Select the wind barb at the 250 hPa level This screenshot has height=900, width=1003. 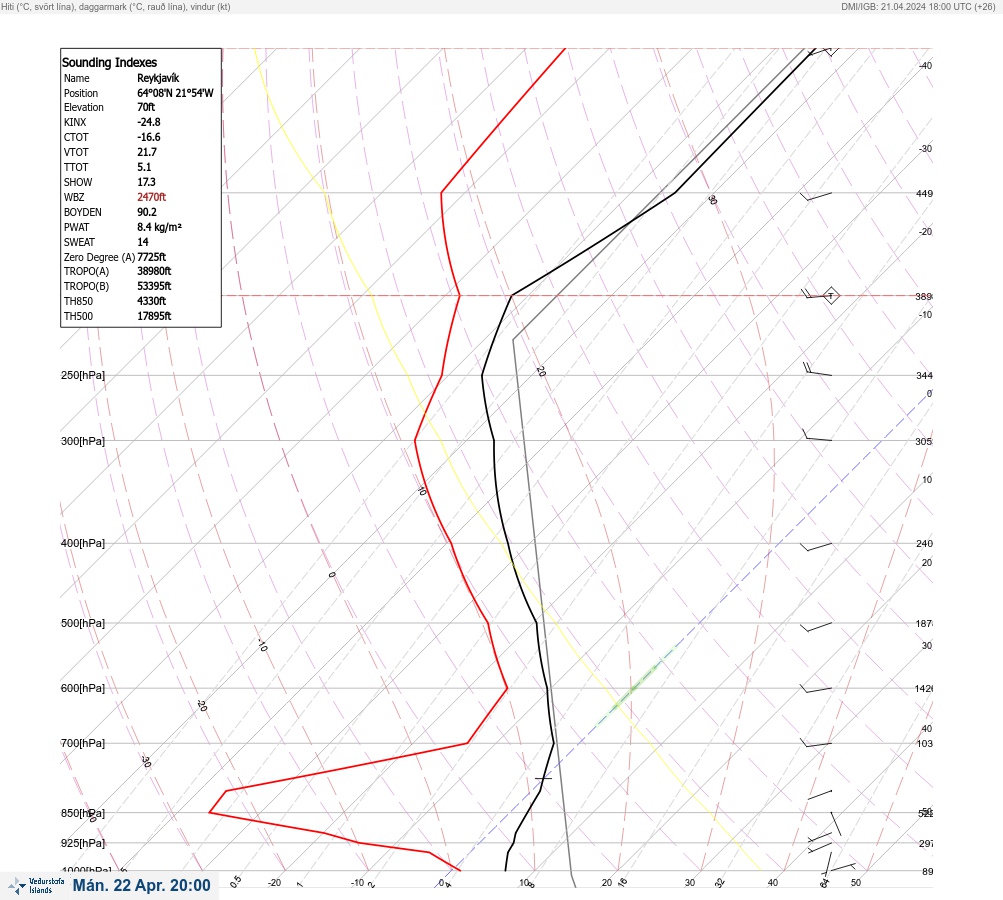817,370
